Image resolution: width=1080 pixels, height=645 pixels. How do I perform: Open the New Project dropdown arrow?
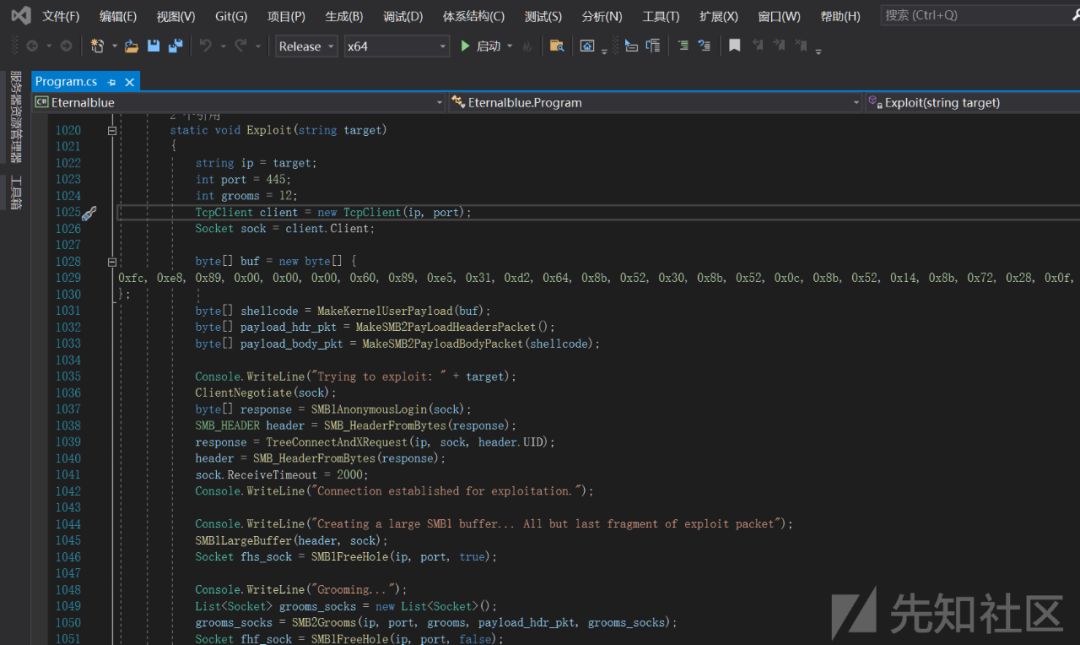coord(114,46)
